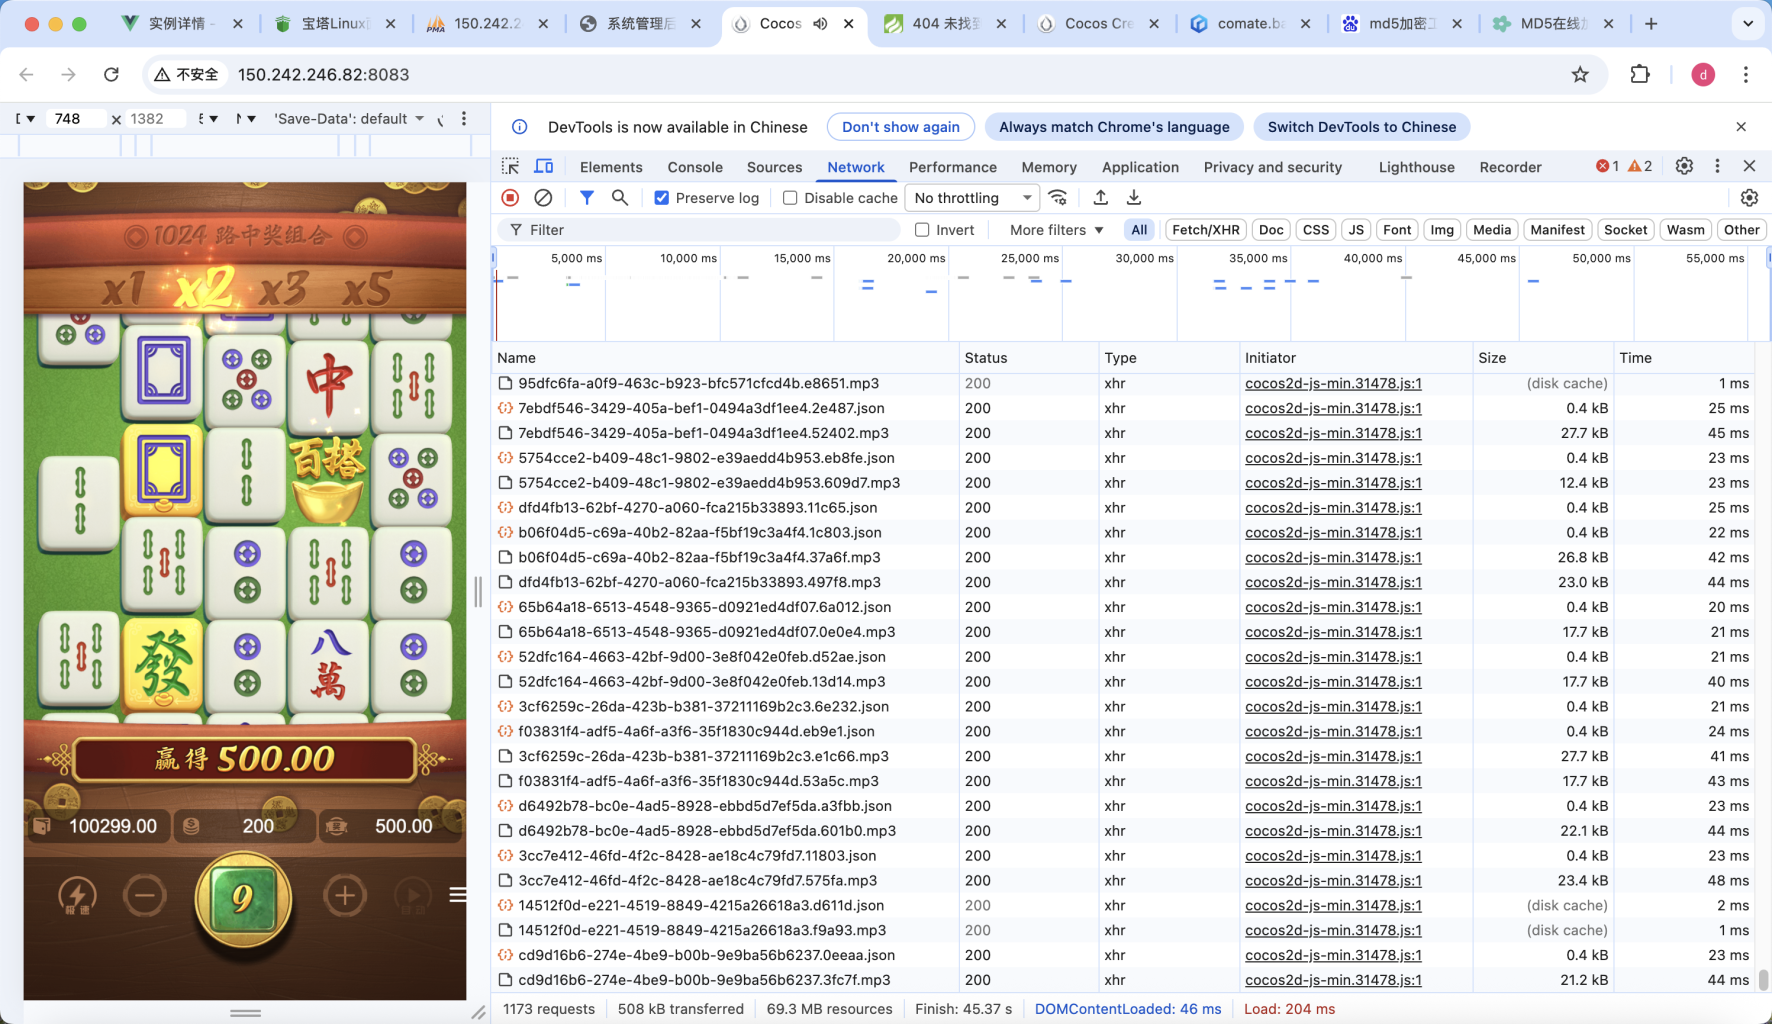The height and width of the screenshot is (1024, 1772).
Task: Open DevTools settings gear
Action: (x=1684, y=166)
